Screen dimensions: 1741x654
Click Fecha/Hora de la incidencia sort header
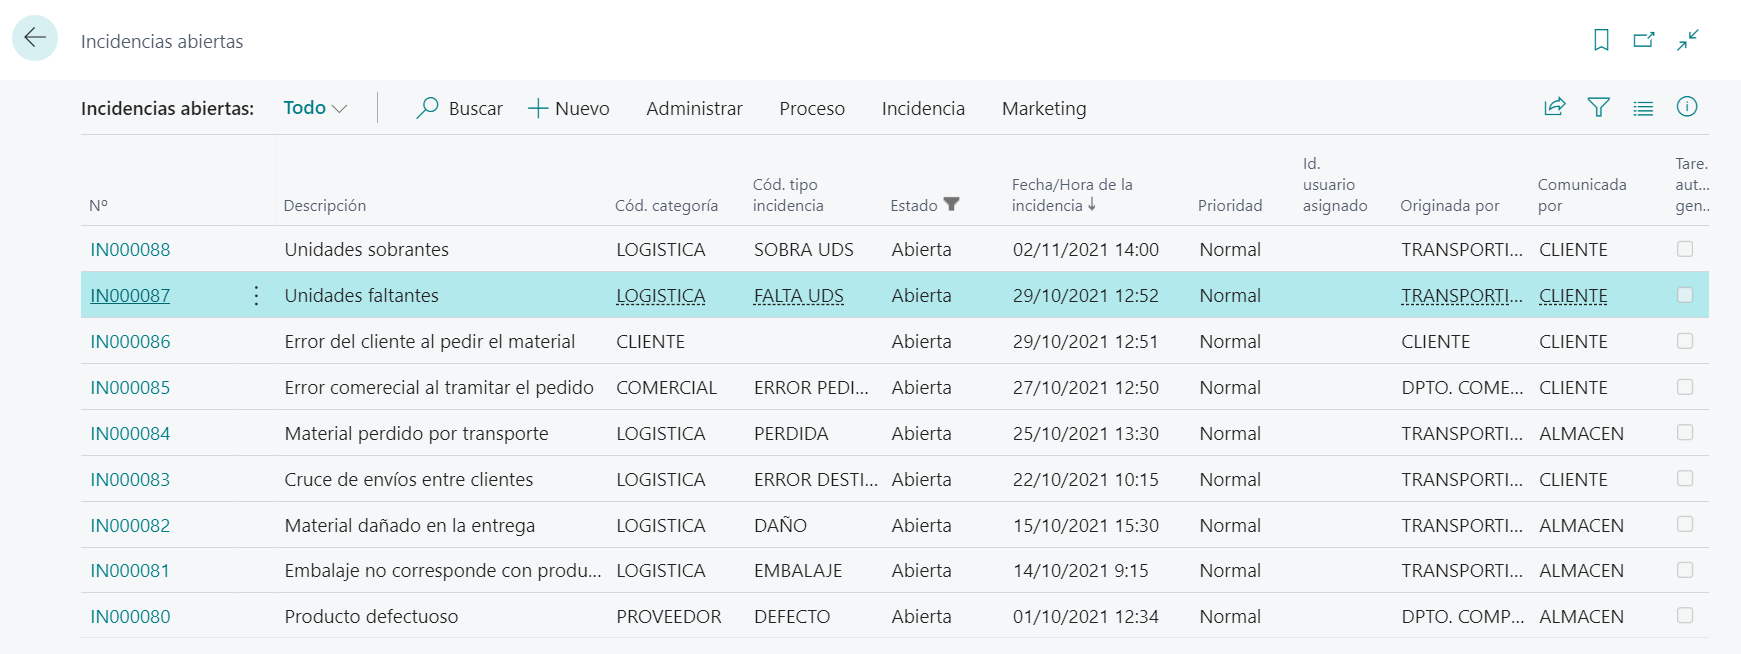point(1072,195)
